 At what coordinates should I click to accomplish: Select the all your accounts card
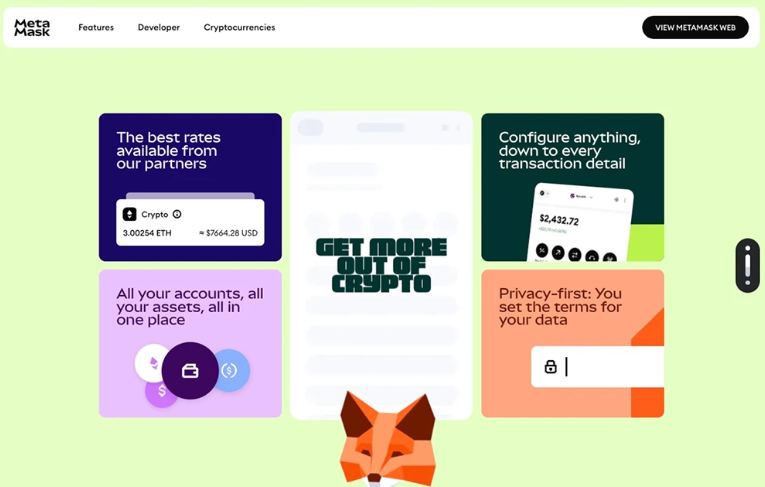point(190,344)
